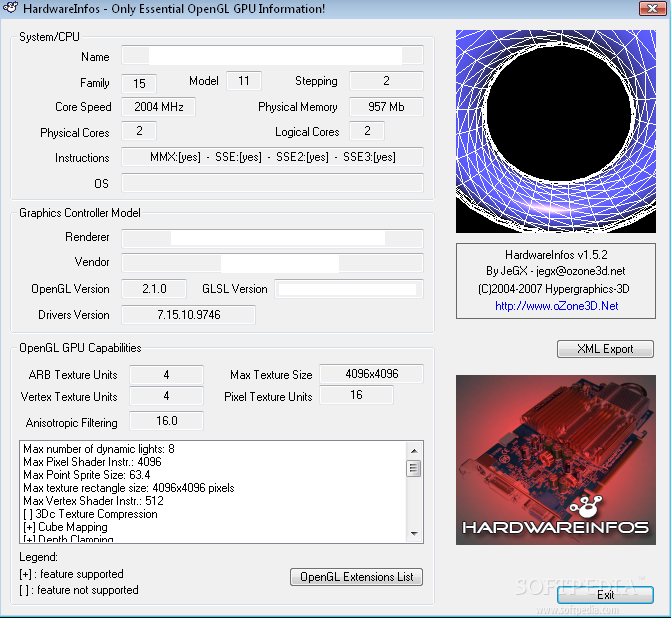The image size is (671, 618).
Task: Click the Family field showing 15
Action: point(139,83)
